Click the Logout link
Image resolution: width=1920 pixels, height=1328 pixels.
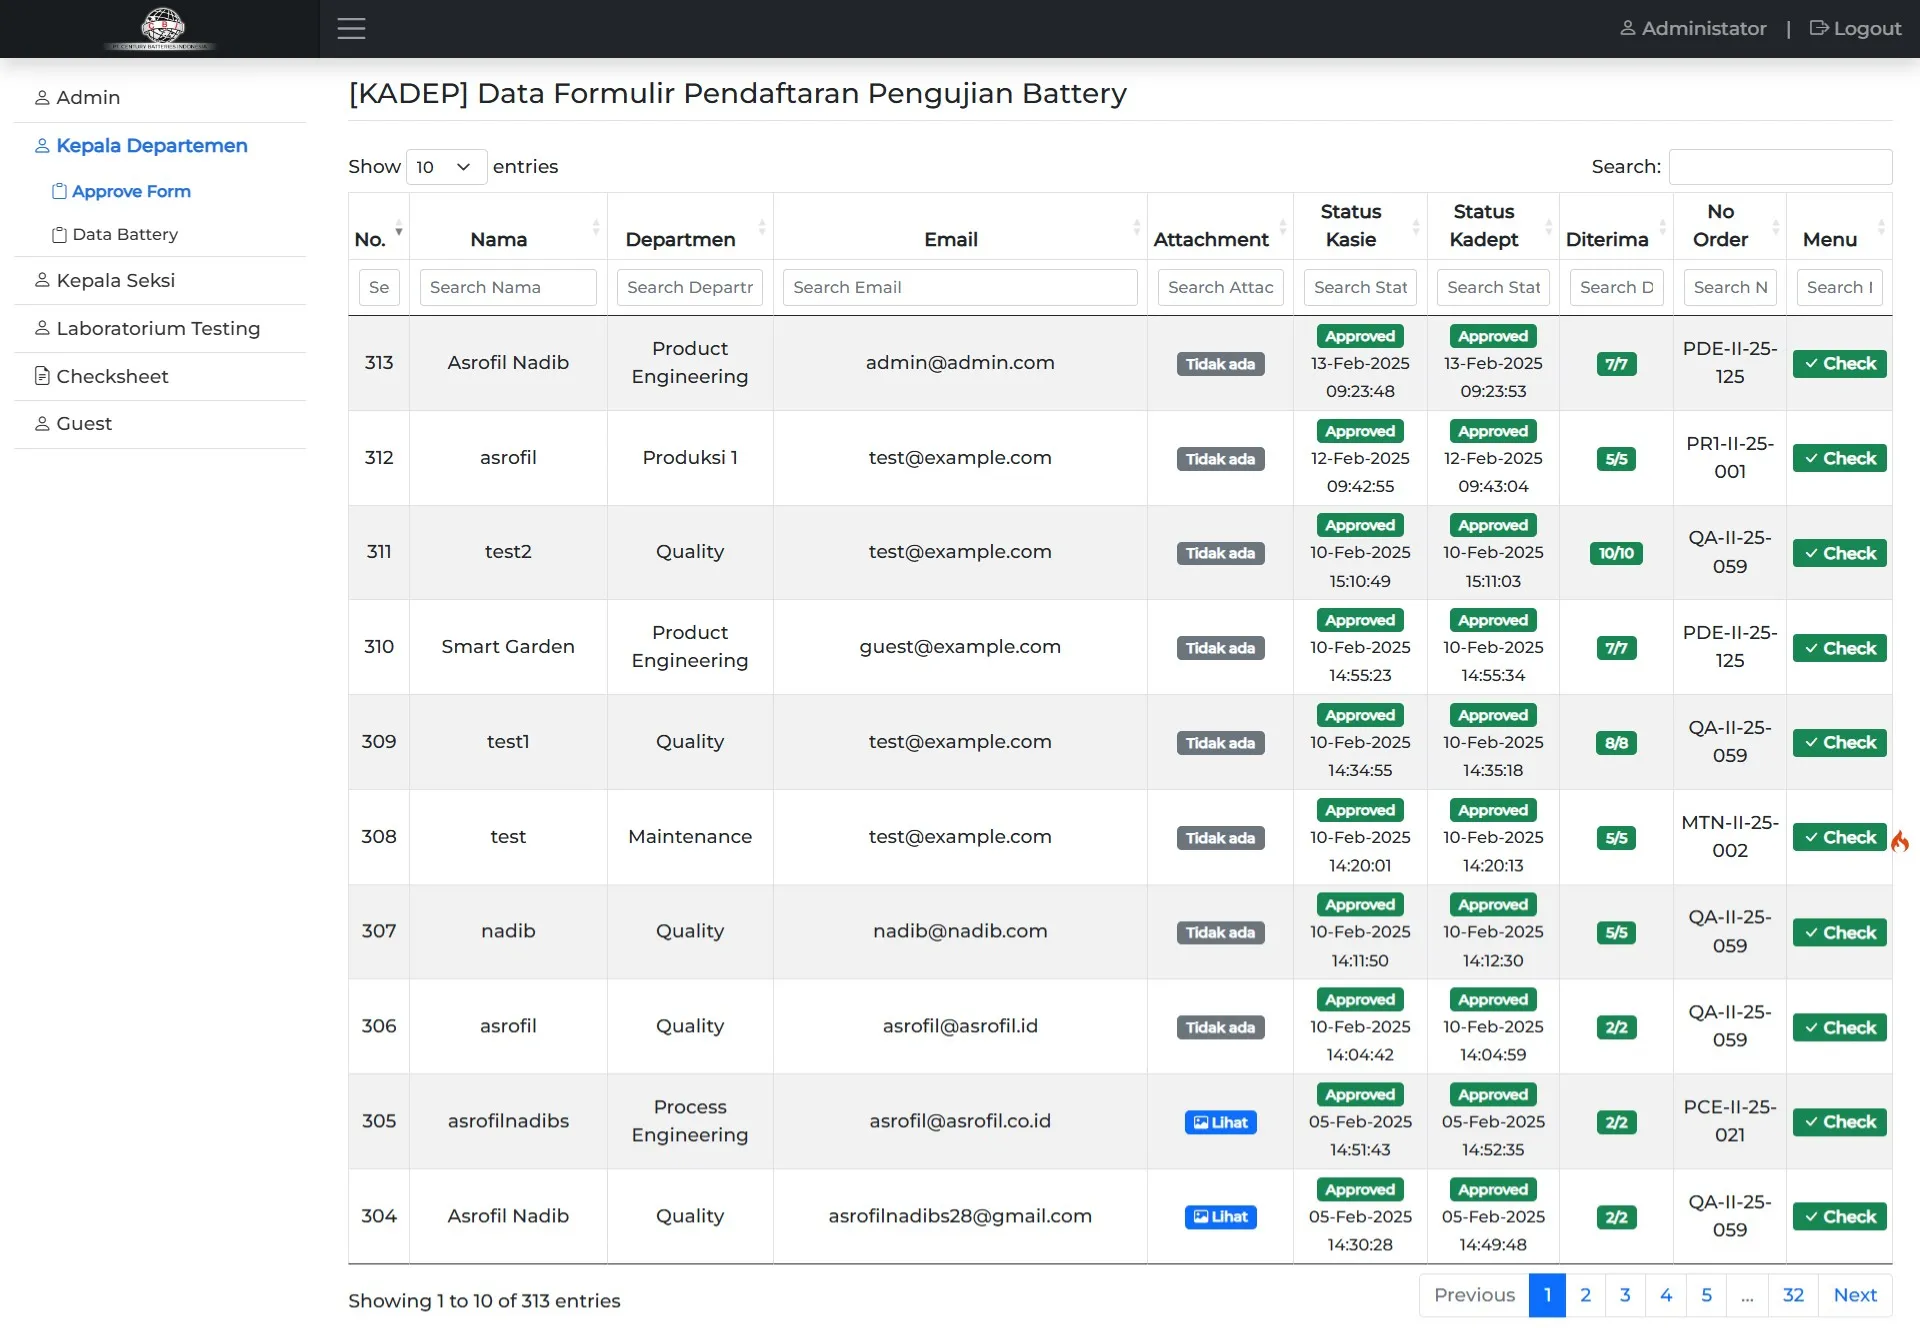point(1855,28)
